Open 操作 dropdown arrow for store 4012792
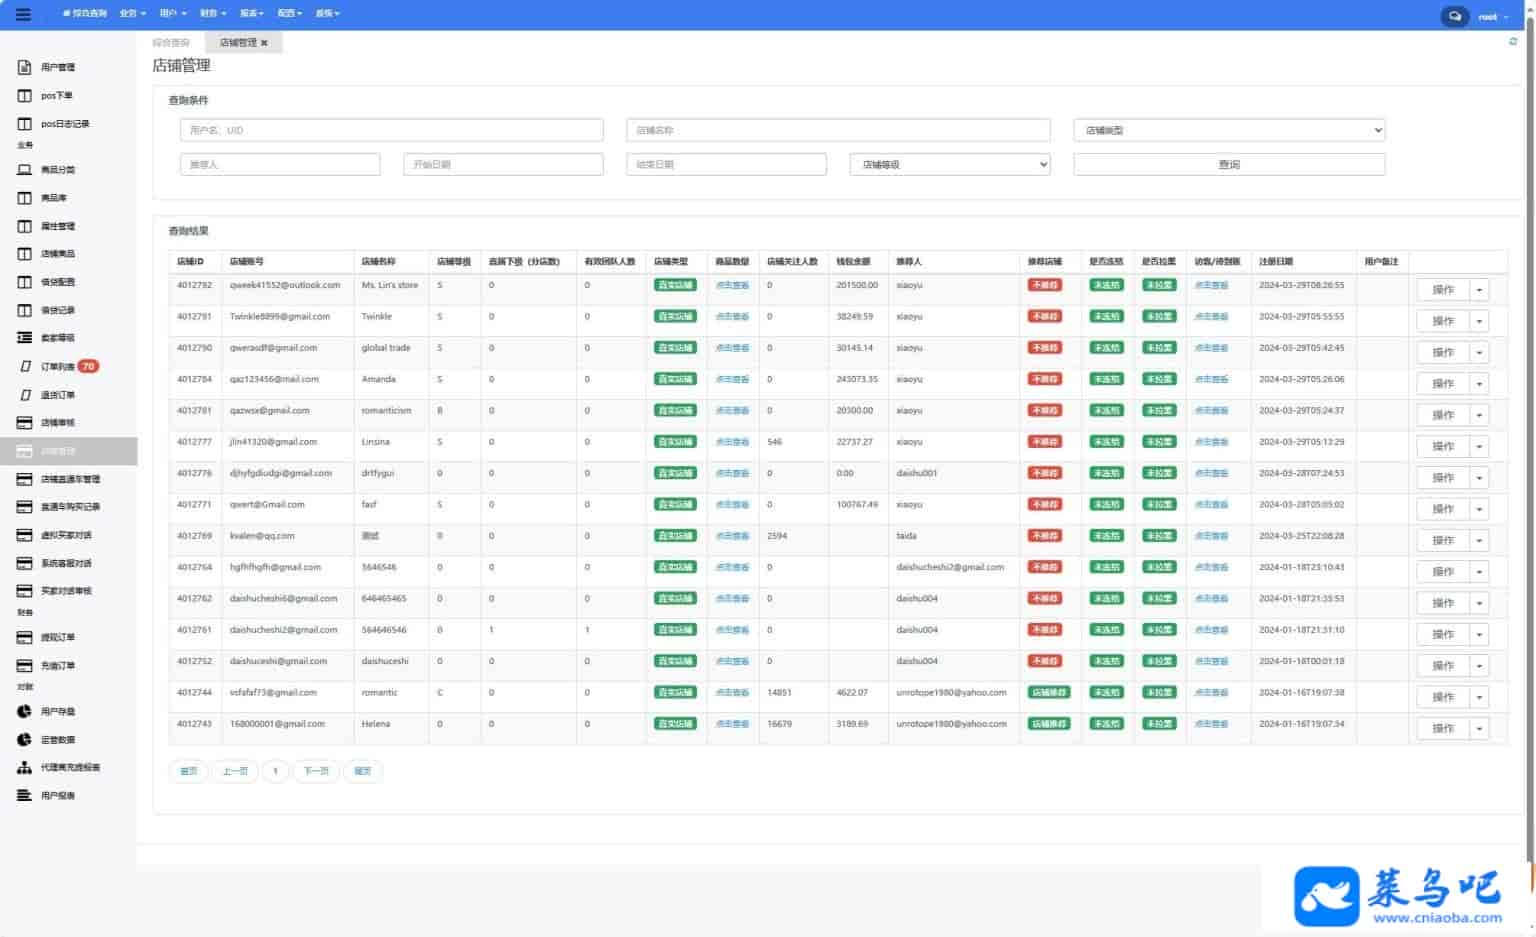 [1479, 290]
